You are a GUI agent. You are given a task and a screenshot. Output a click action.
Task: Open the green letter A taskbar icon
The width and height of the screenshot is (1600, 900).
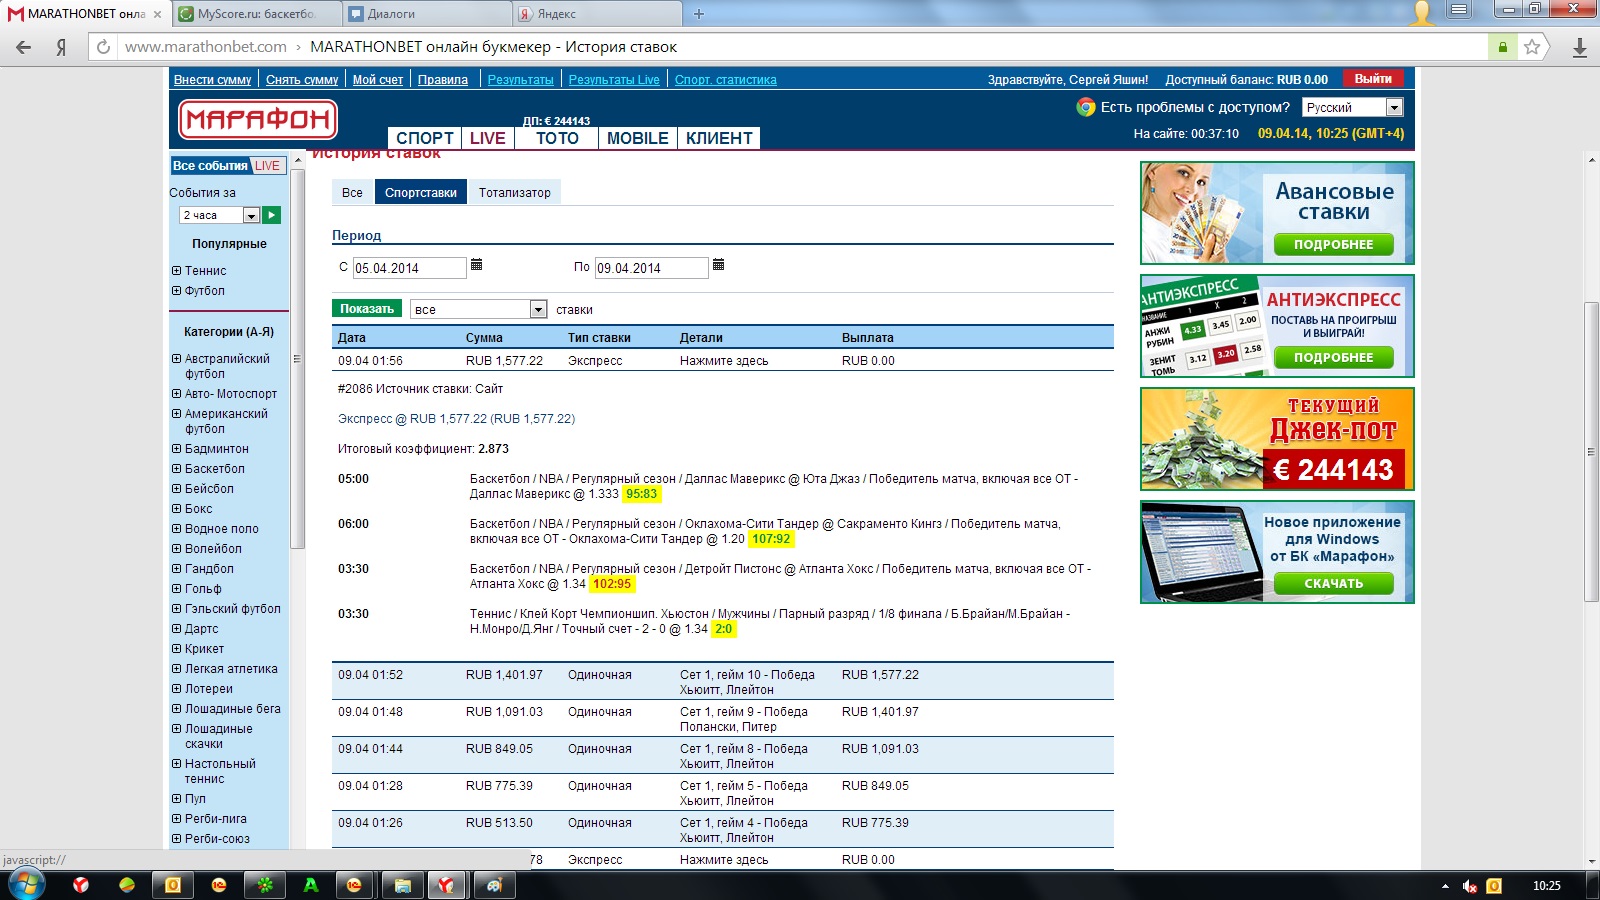311,885
